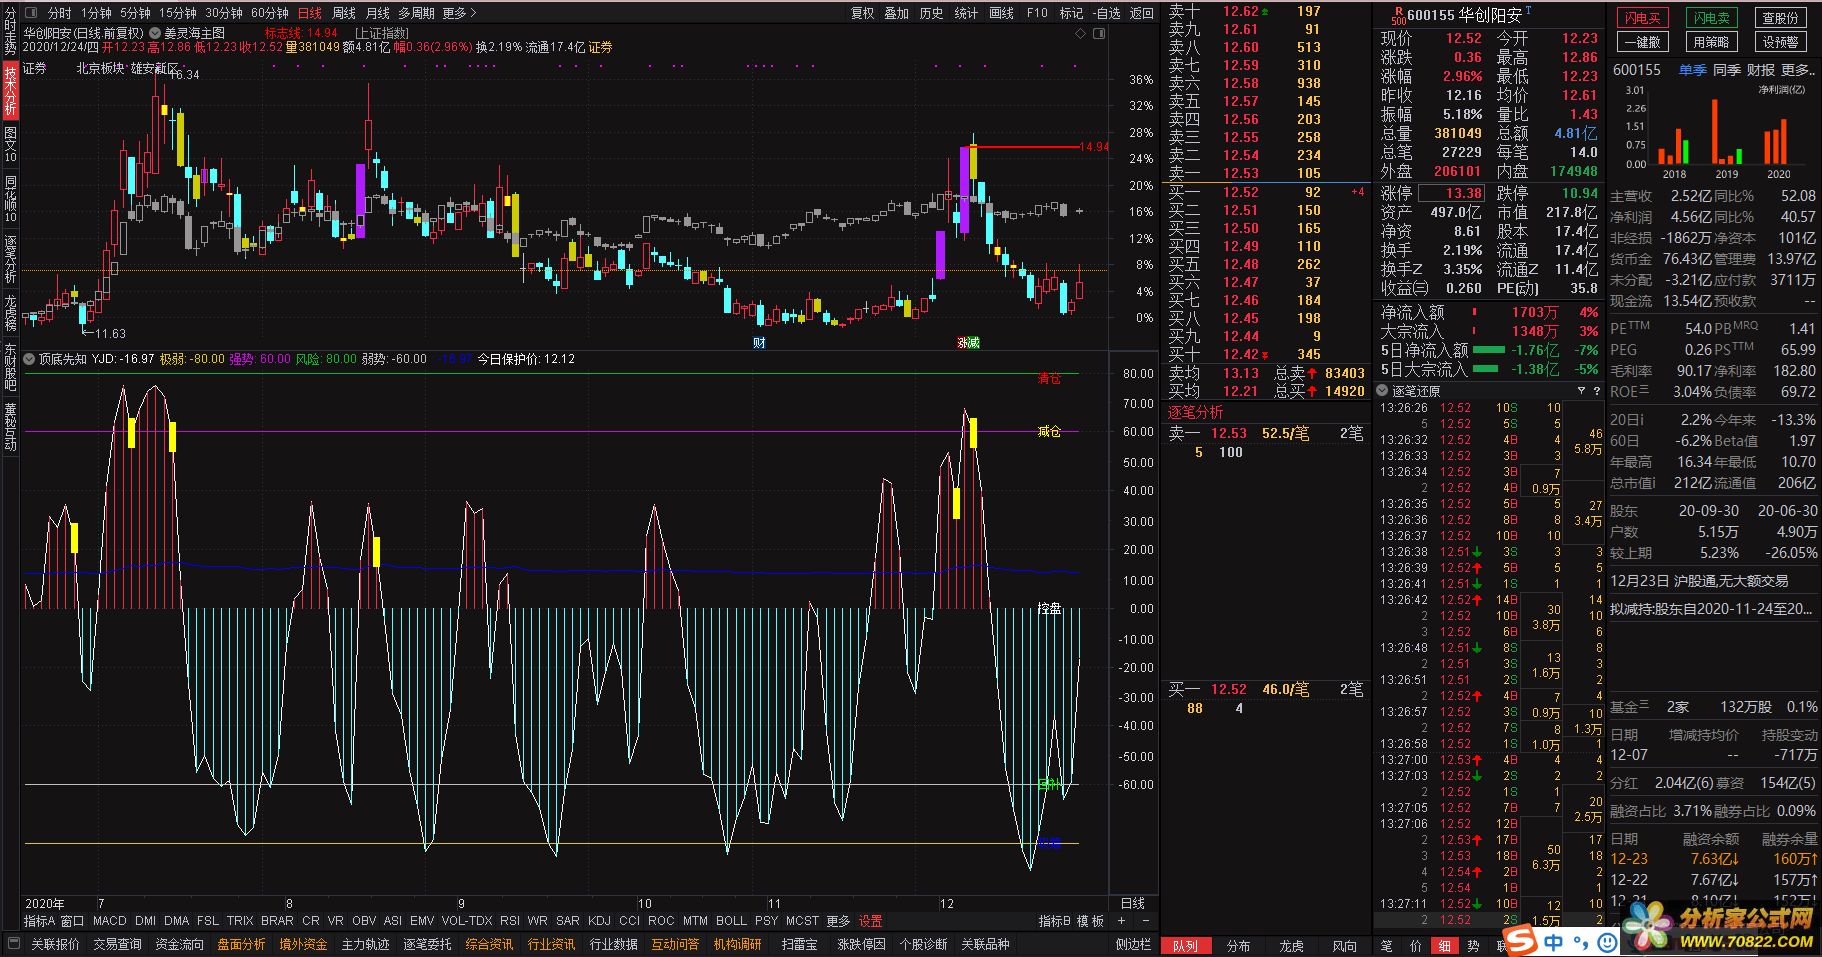Image resolution: width=1822 pixels, height=957 pixels.
Task: Switch chart to 5分钟 period
Action: (x=135, y=13)
